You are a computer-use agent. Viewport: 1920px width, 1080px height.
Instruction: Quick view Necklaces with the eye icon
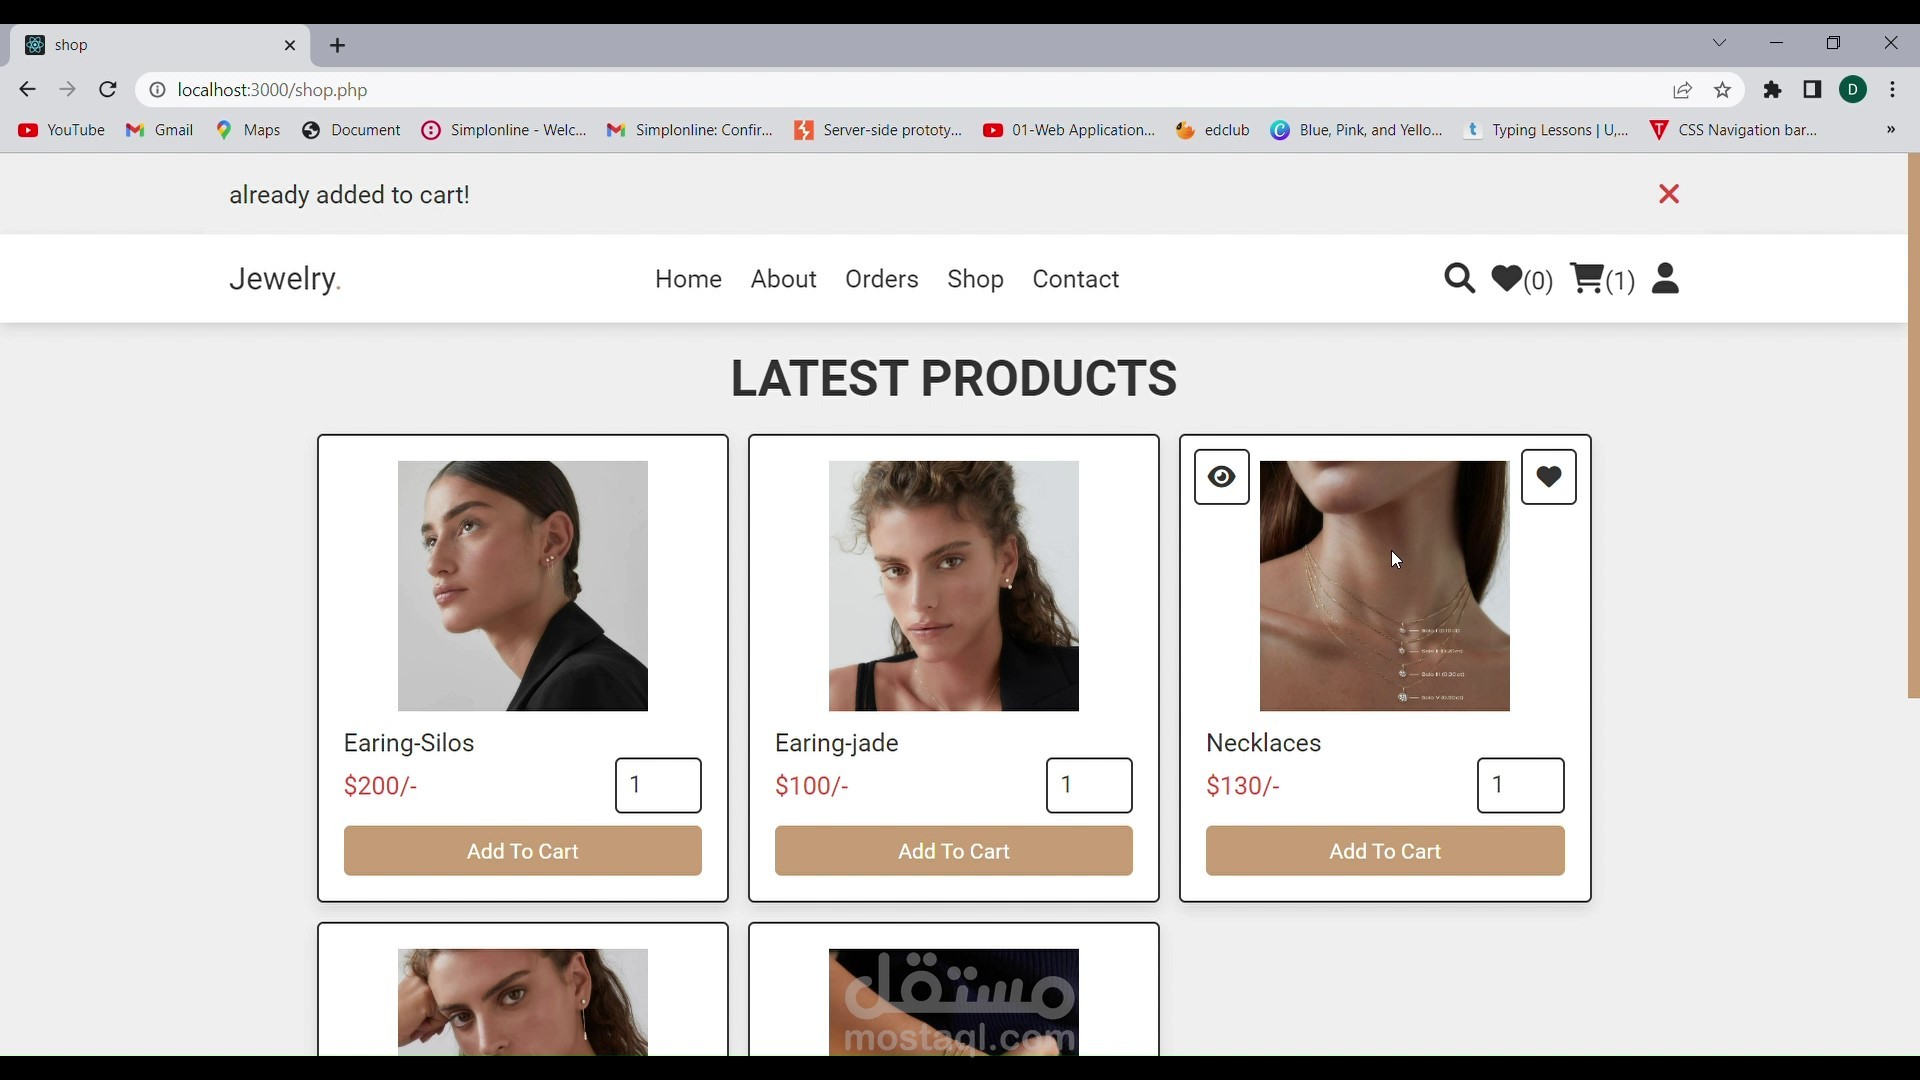(x=1222, y=477)
